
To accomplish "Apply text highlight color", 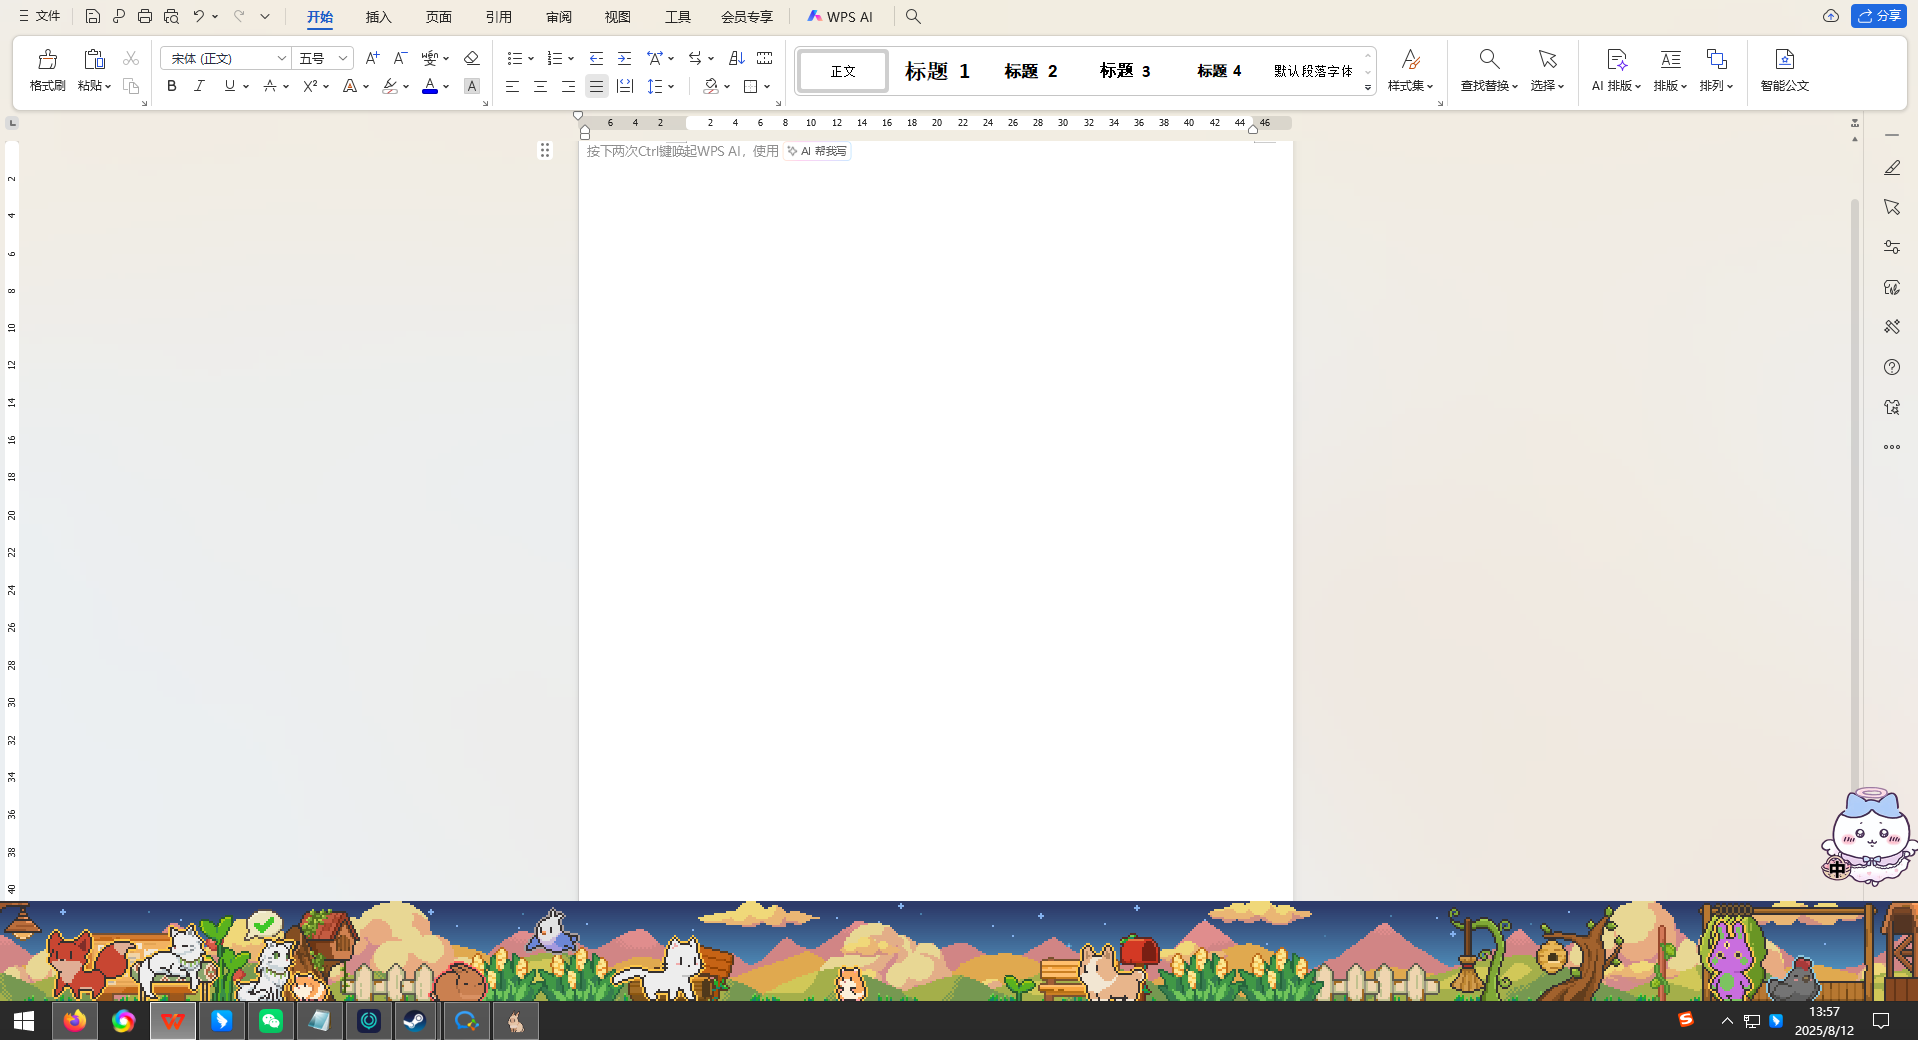I will coord(390,87).
